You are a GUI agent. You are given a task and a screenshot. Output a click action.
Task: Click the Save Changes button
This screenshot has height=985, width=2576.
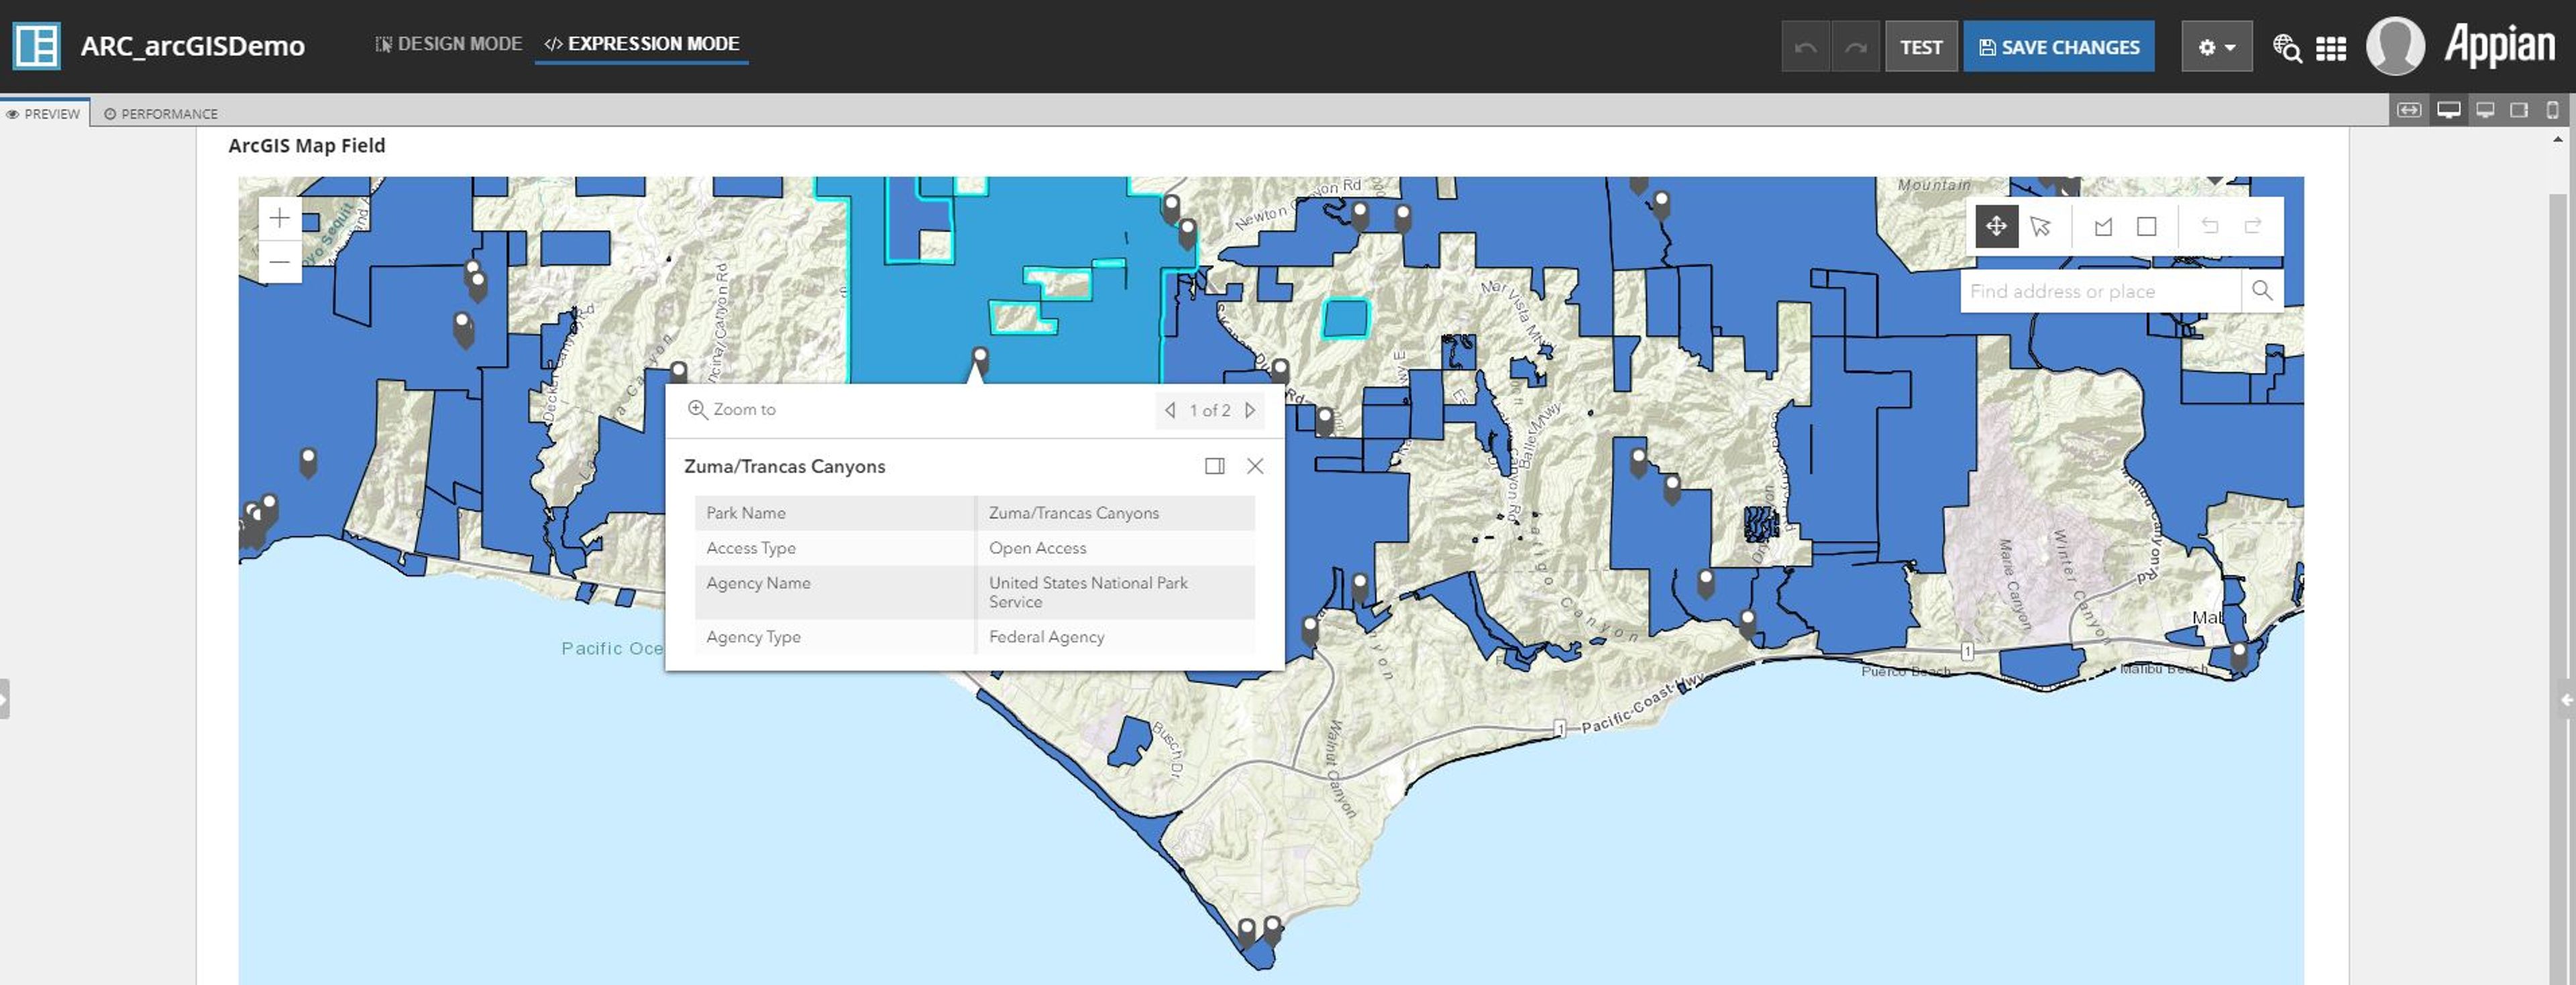pyautogui.click(x=2059, y=47)
